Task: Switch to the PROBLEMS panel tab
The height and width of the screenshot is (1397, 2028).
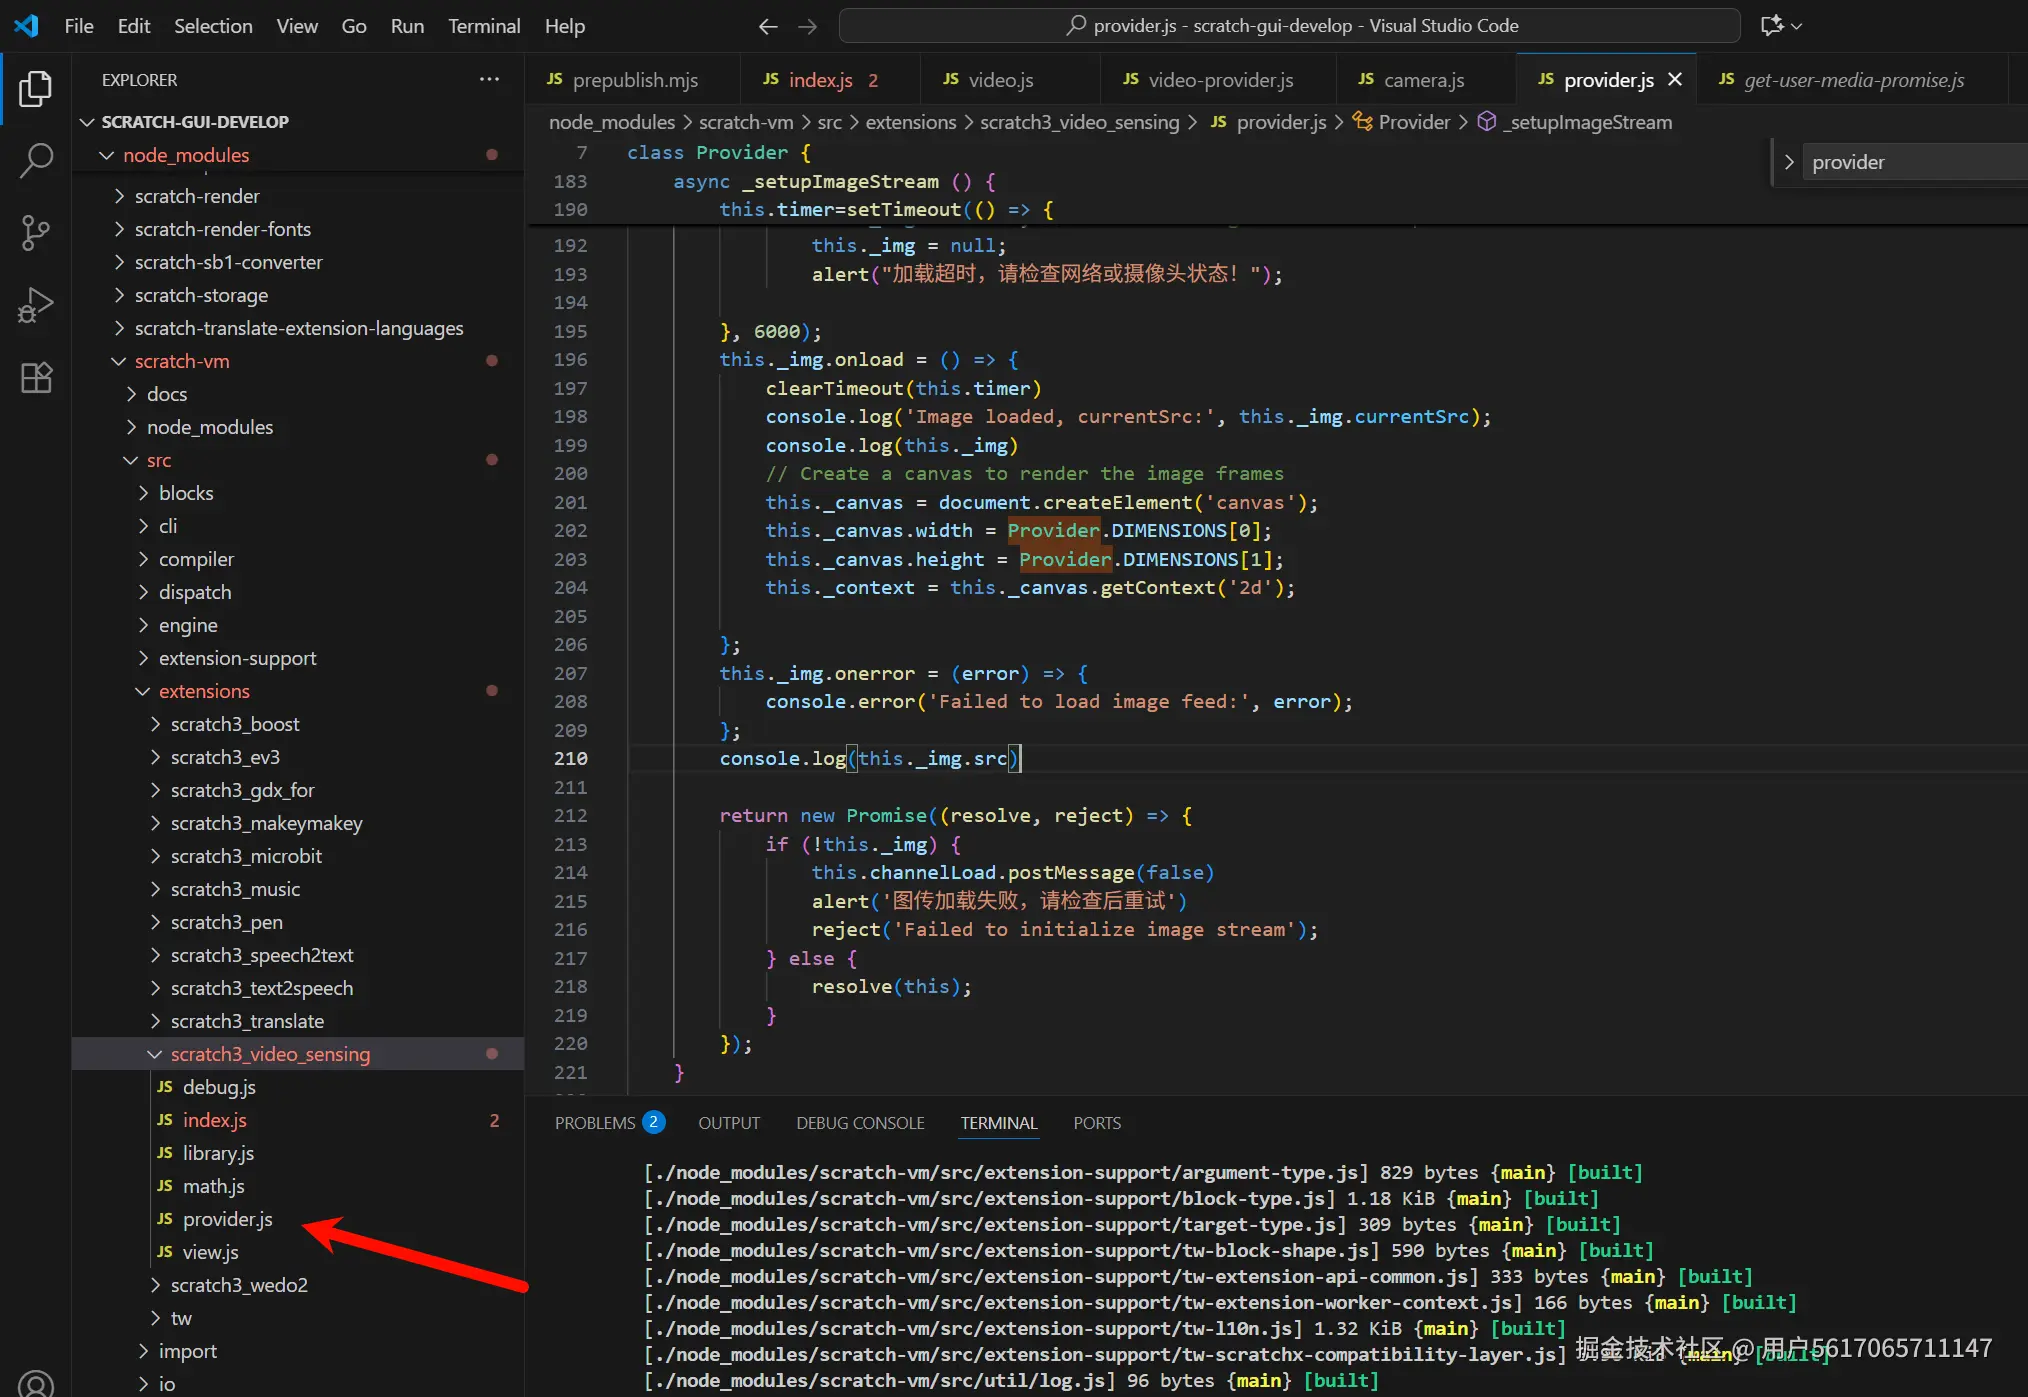Action: [x=595, y=1123]
